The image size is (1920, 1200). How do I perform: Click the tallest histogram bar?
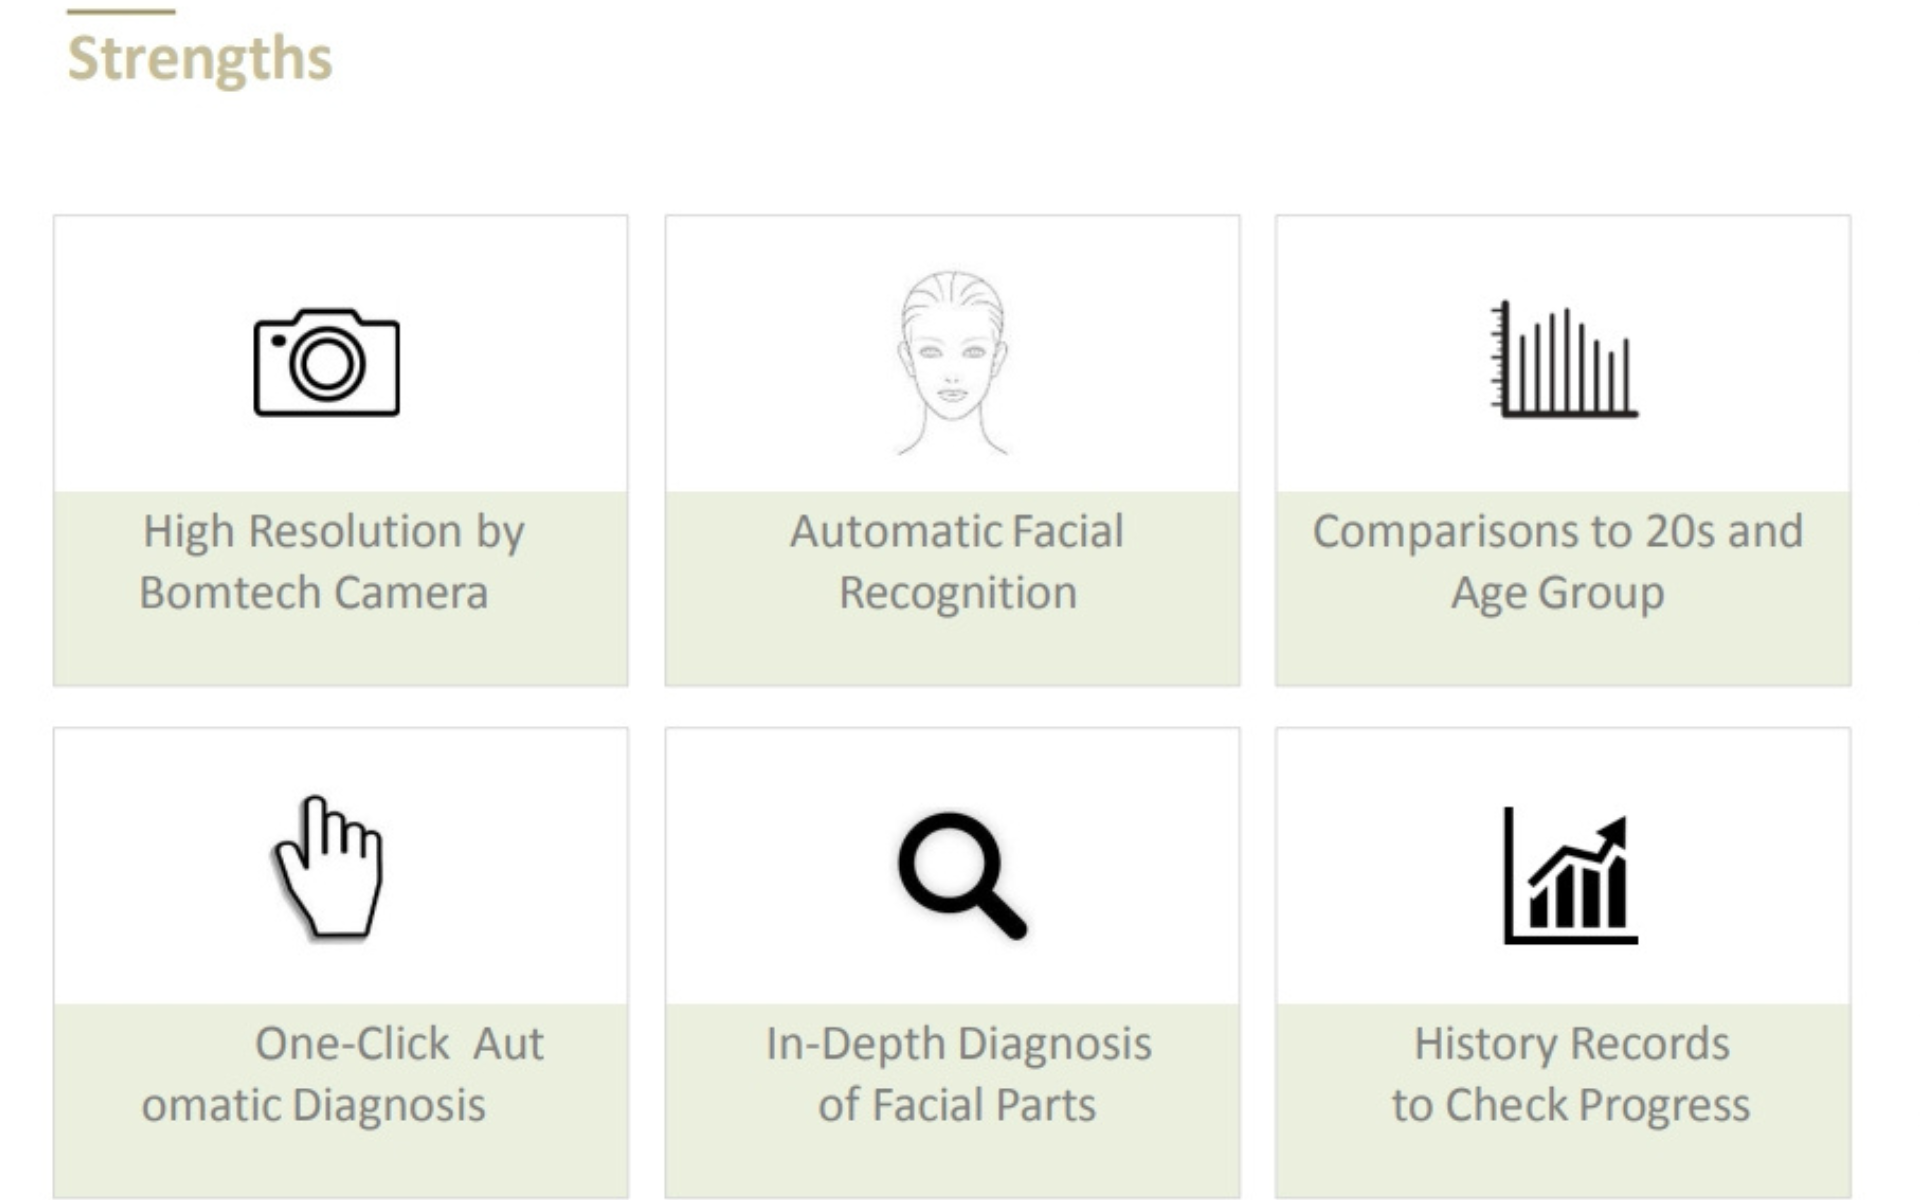click(1566, 361)
